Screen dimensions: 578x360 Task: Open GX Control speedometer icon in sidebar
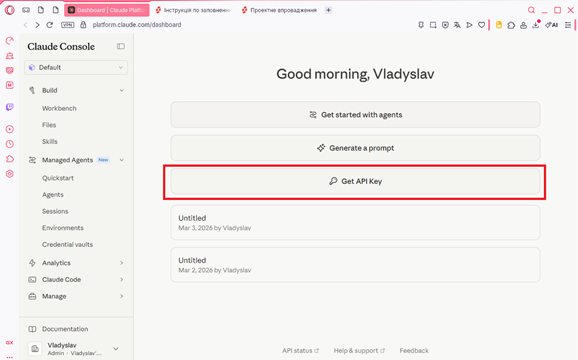tap(10, 40)
